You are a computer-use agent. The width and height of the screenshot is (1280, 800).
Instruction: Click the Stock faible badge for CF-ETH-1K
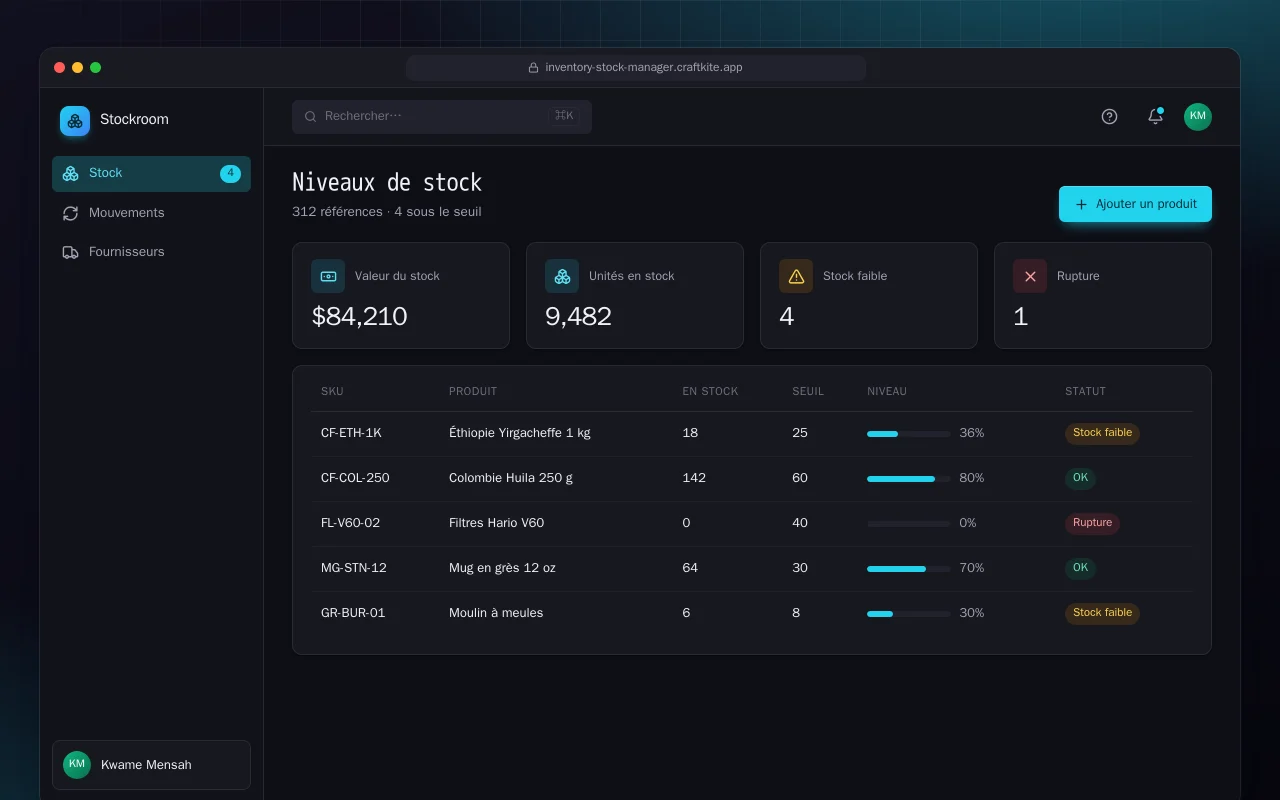1102,433
